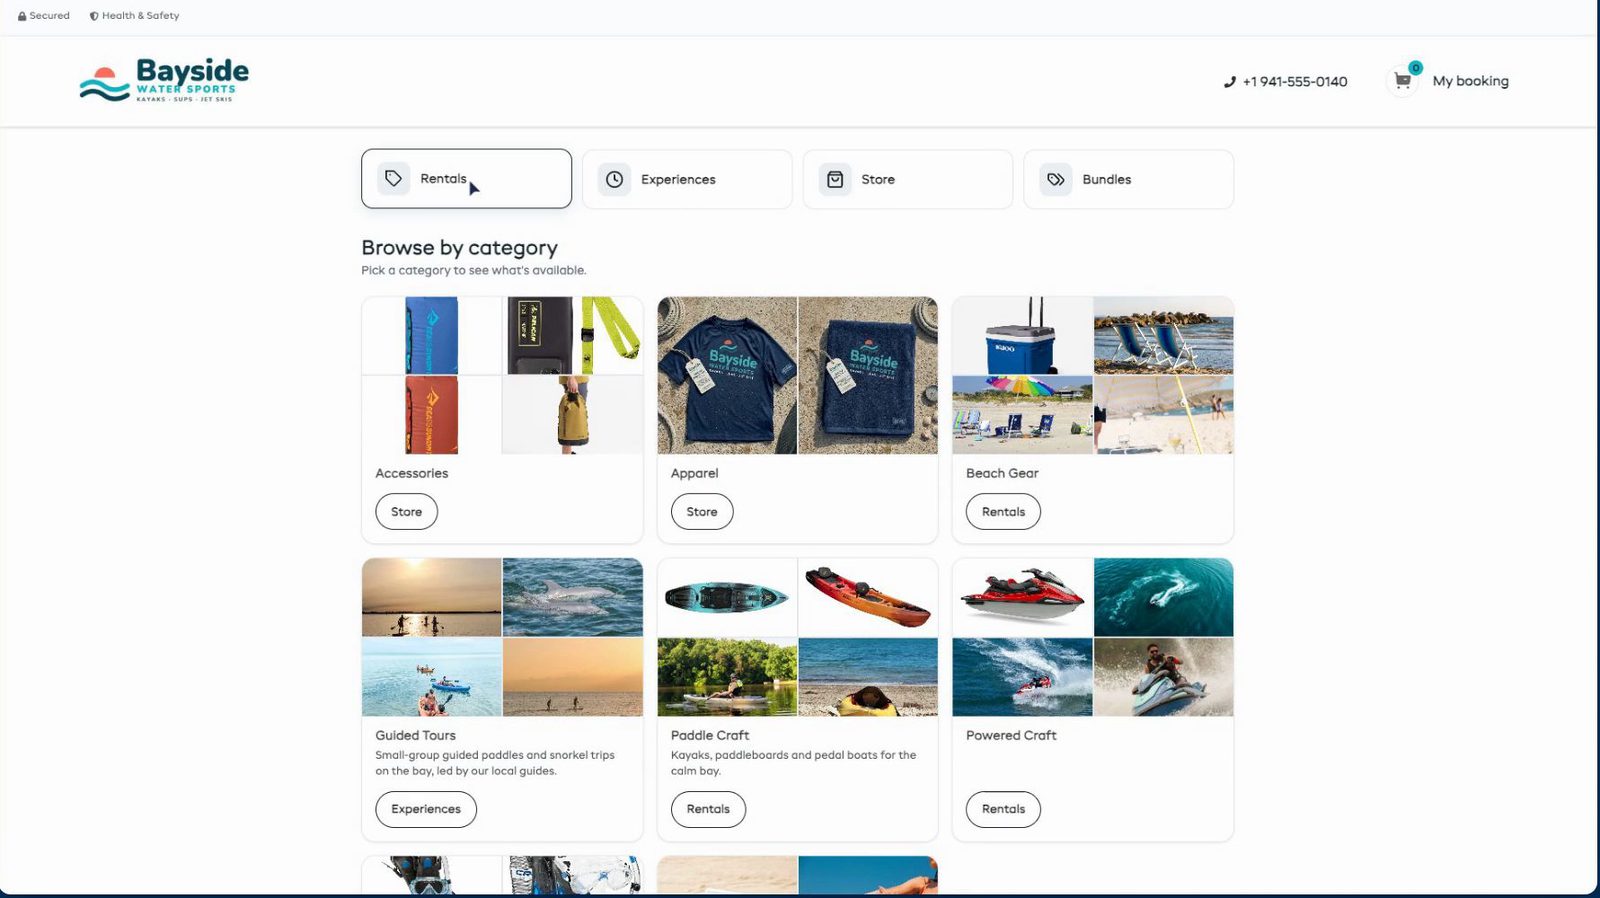Click the Accessories category title
This screenshot has height=898, width=1600.
[x=412, y=474]
